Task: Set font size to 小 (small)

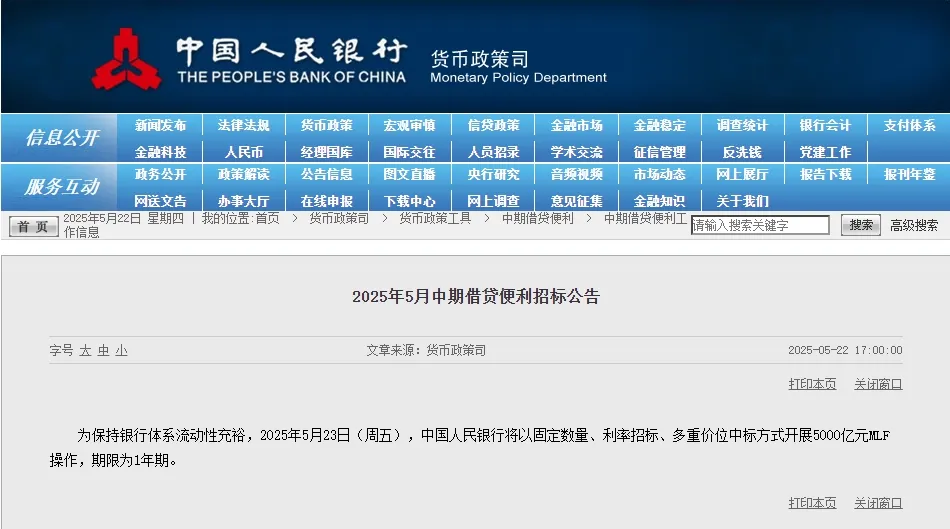Action: tap(121, 351)
